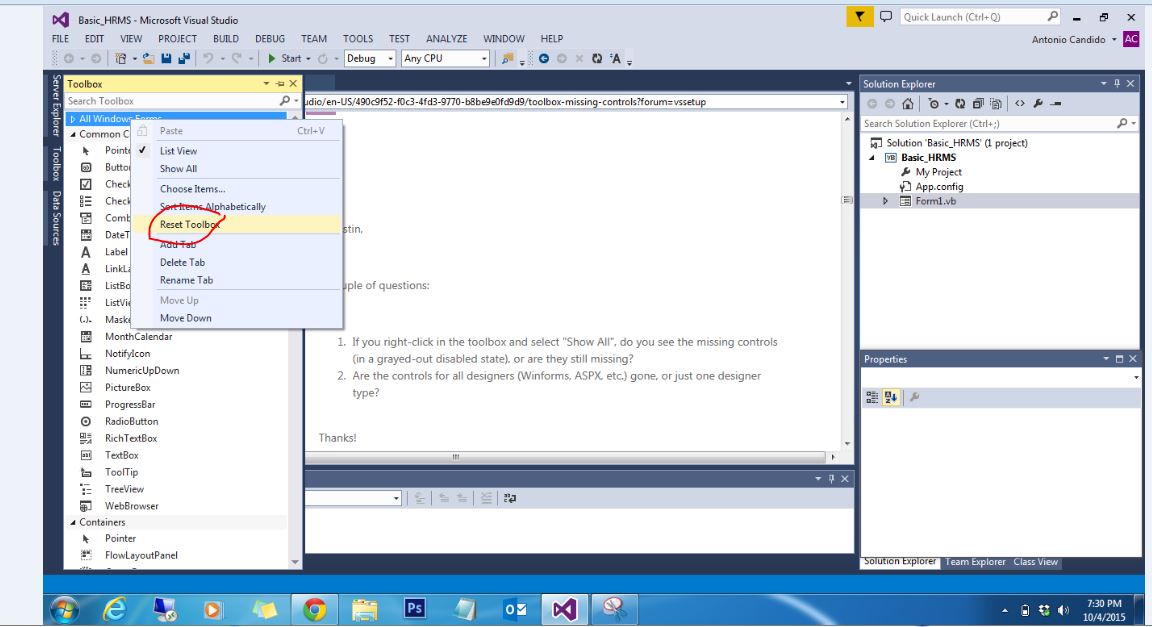Click Collapse All icon in Solution Explorer

[978, 104]
